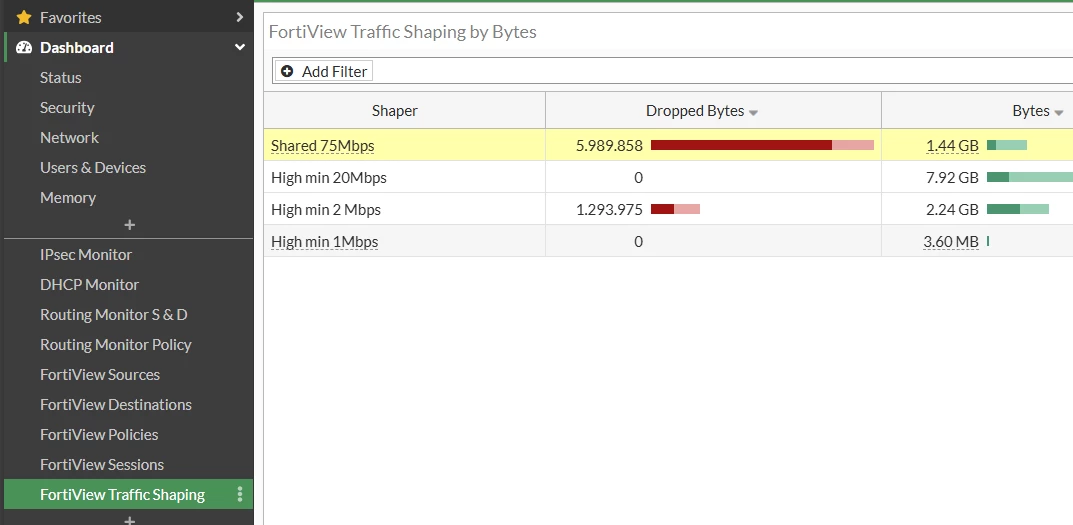Sort by the Bytes column arrow

pyautogui.click(x=1059, y=112)
